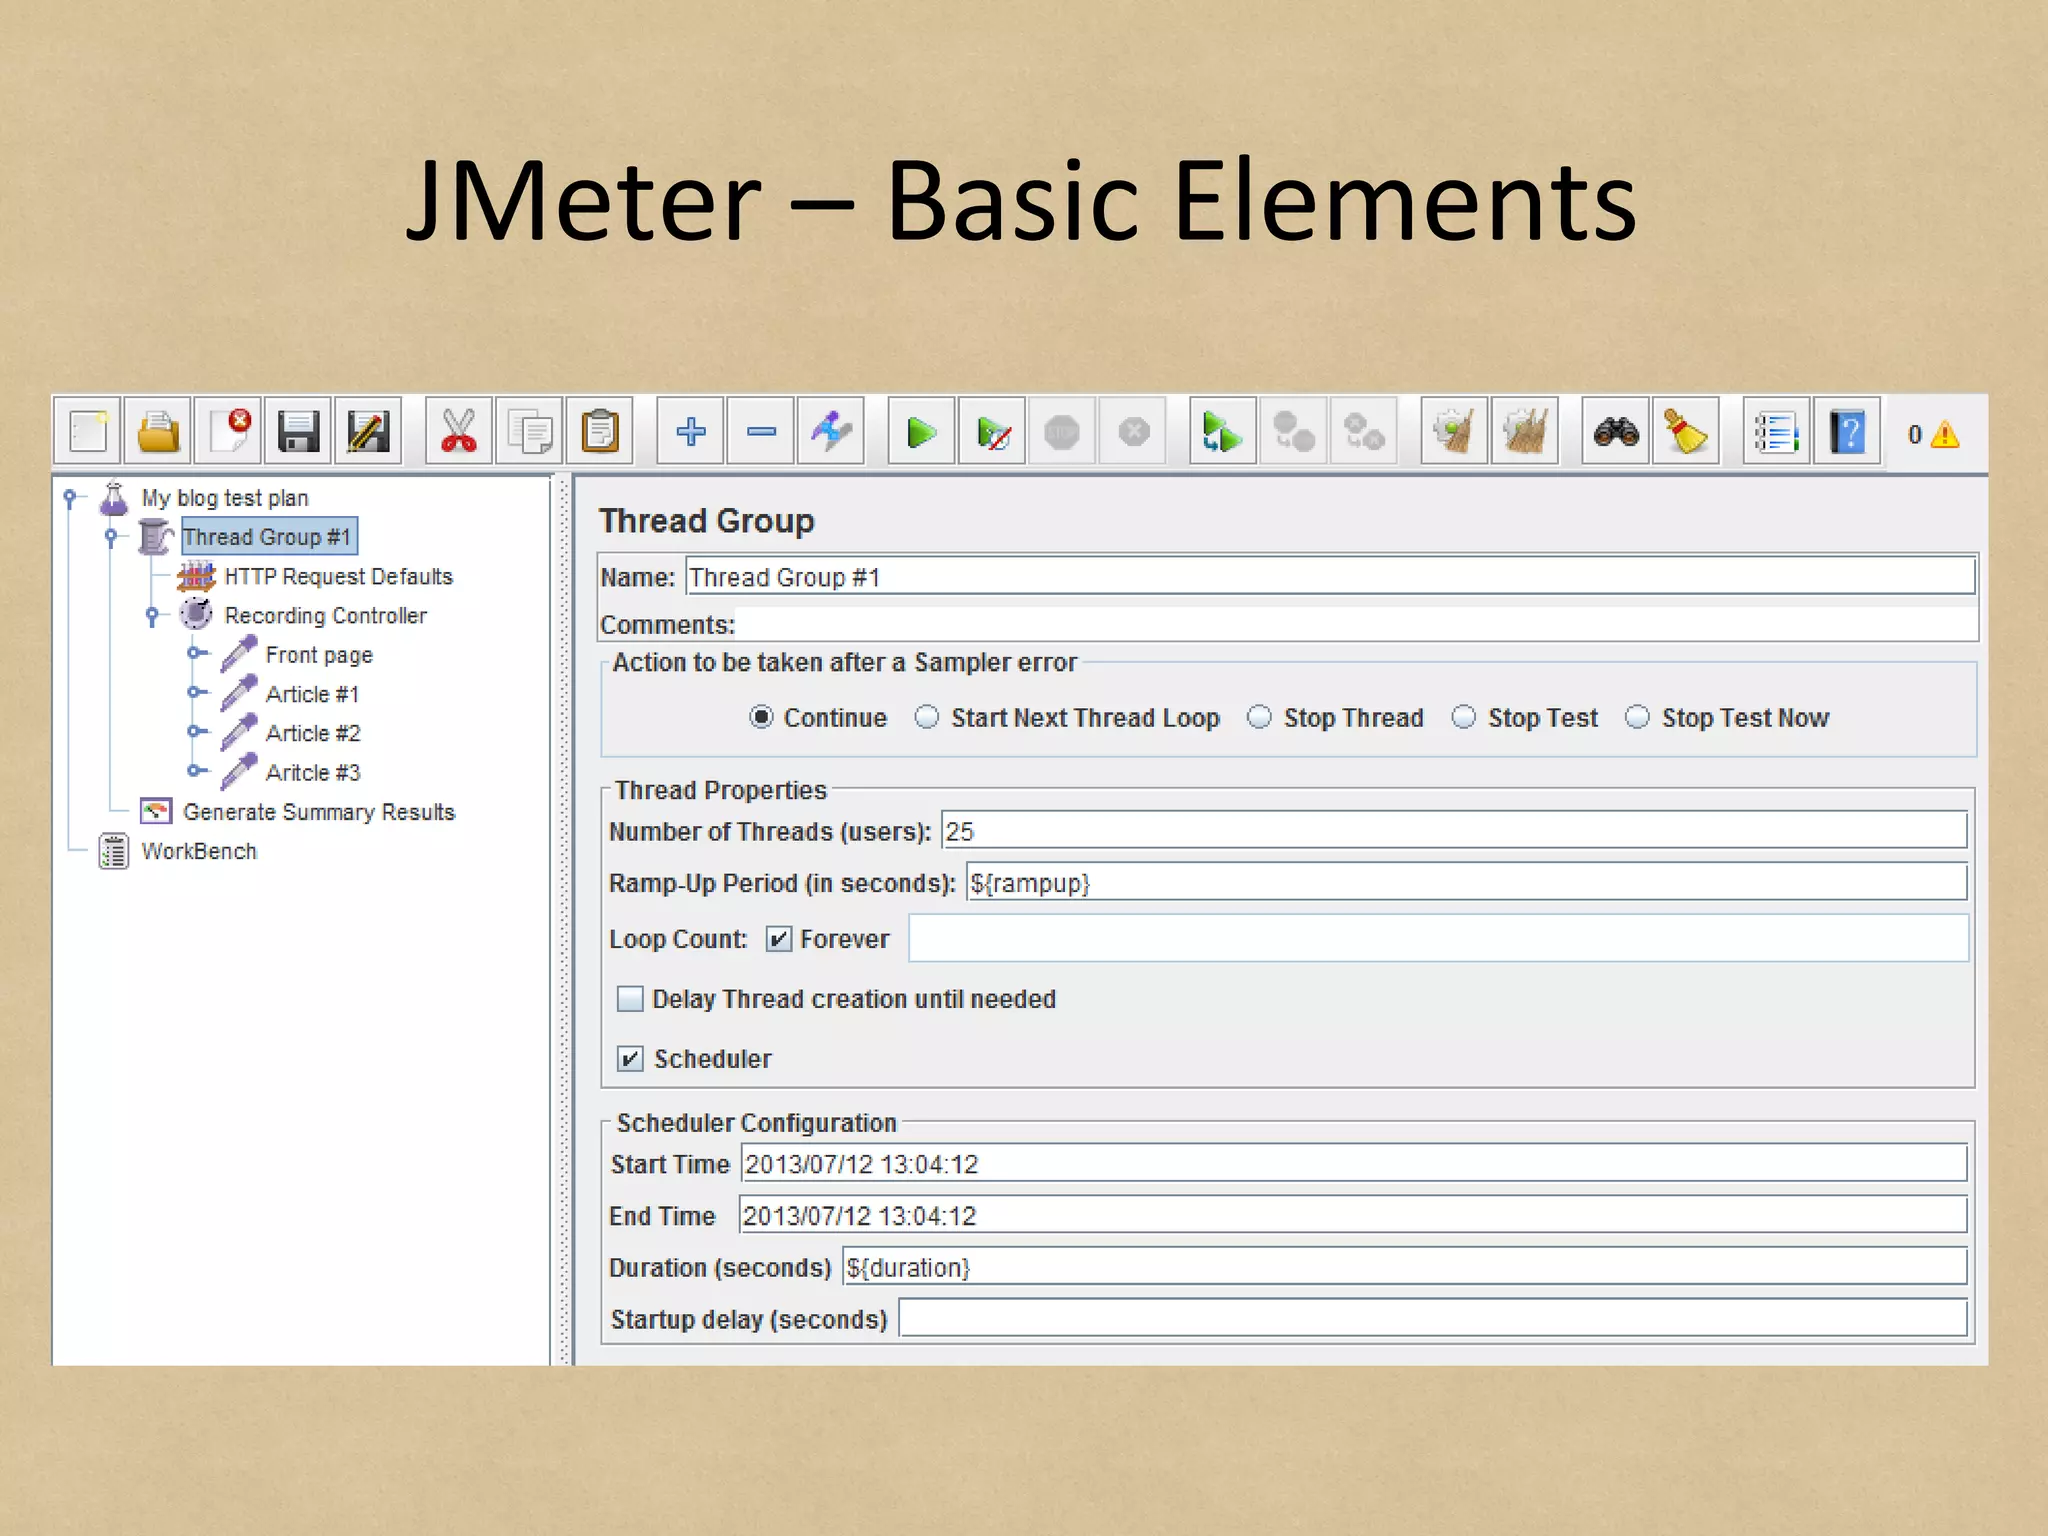Select the Stop Test Now radio button
This screenshot has width=2048, height=1536.
(x=1637, y=717)
